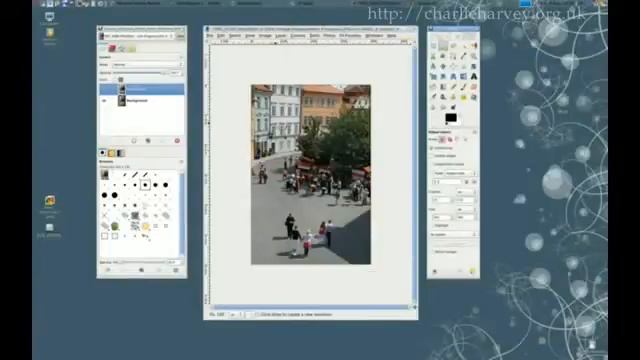Click the fixed aspect ratio input field

pyautogui.click(x=447, y=182)
